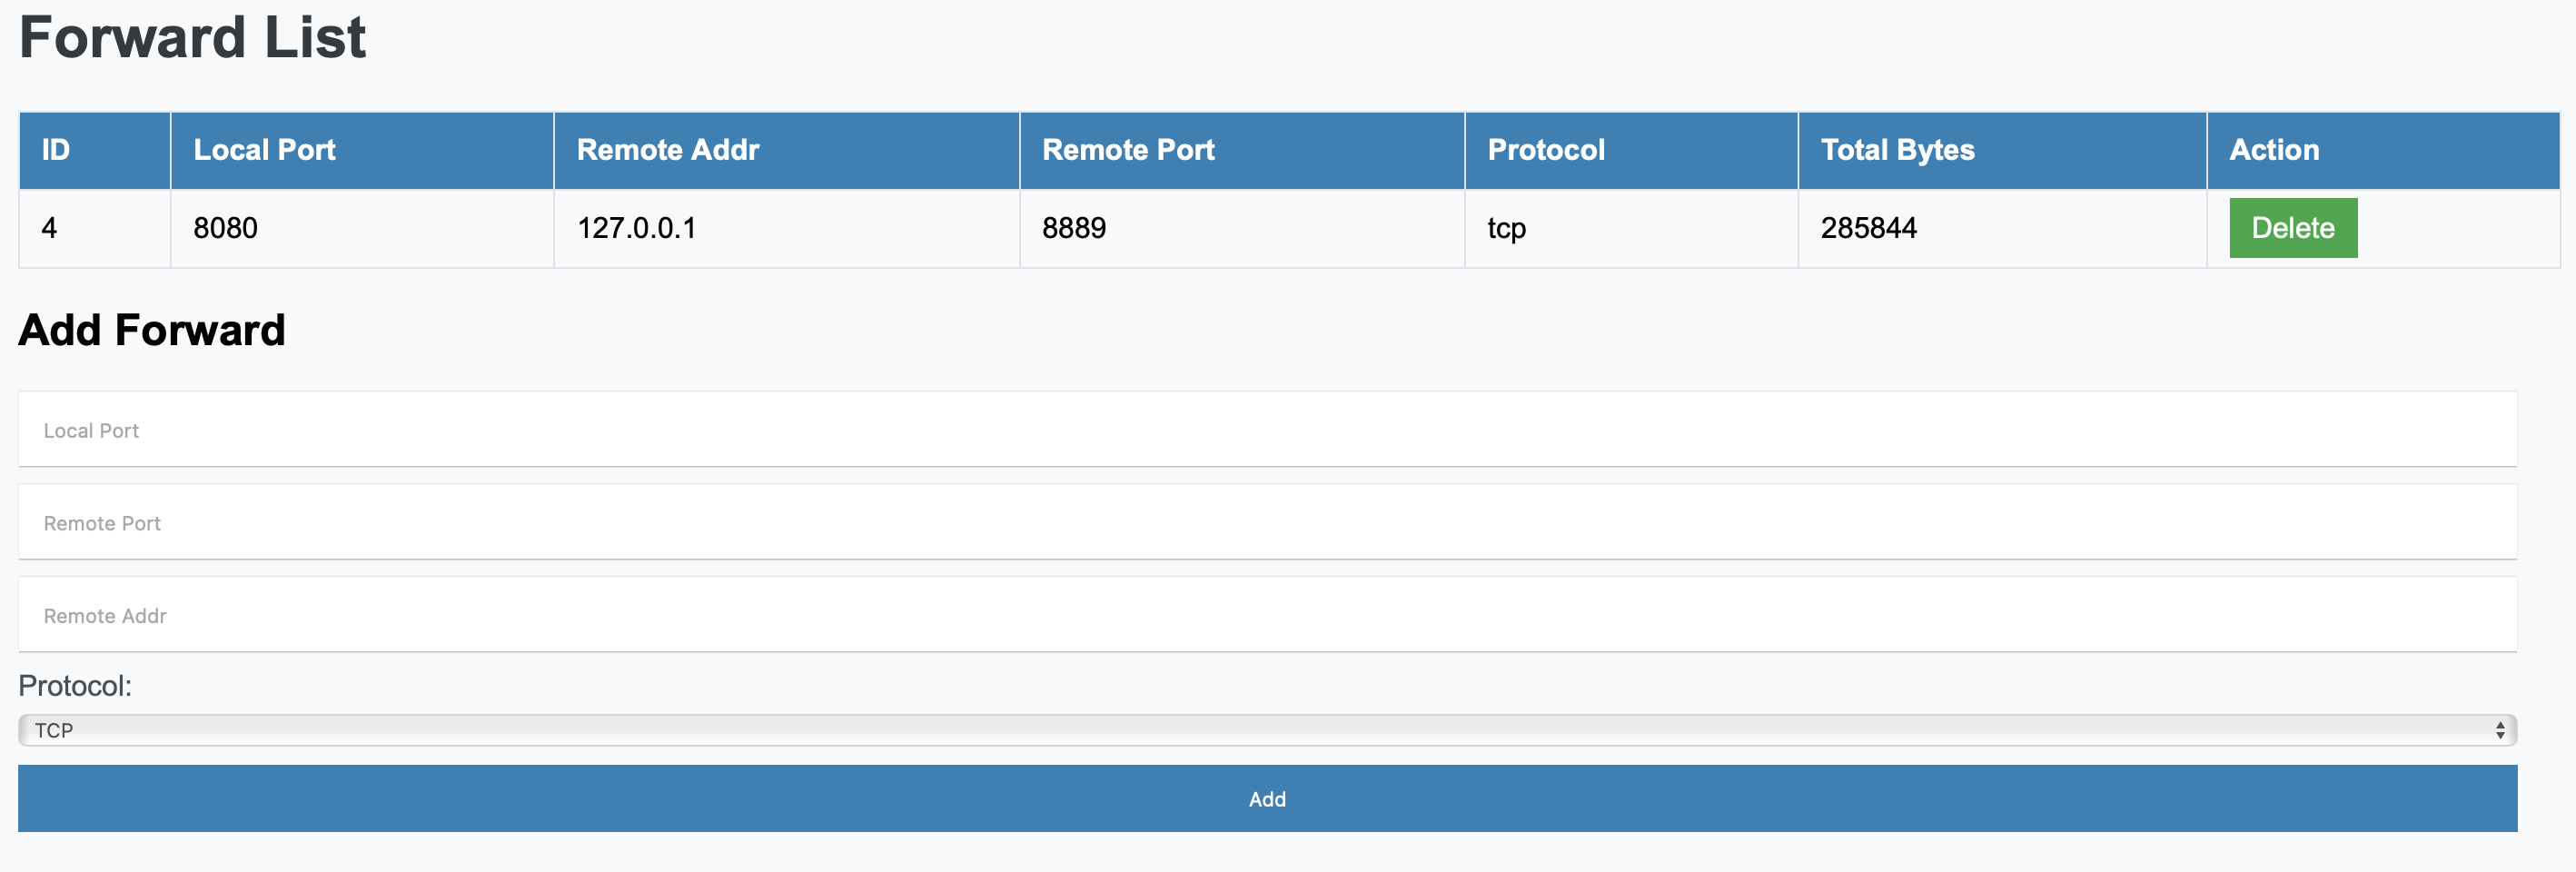Click the Add Forward heading
The image size is (2576, 872).
click(x=152, y=330)
